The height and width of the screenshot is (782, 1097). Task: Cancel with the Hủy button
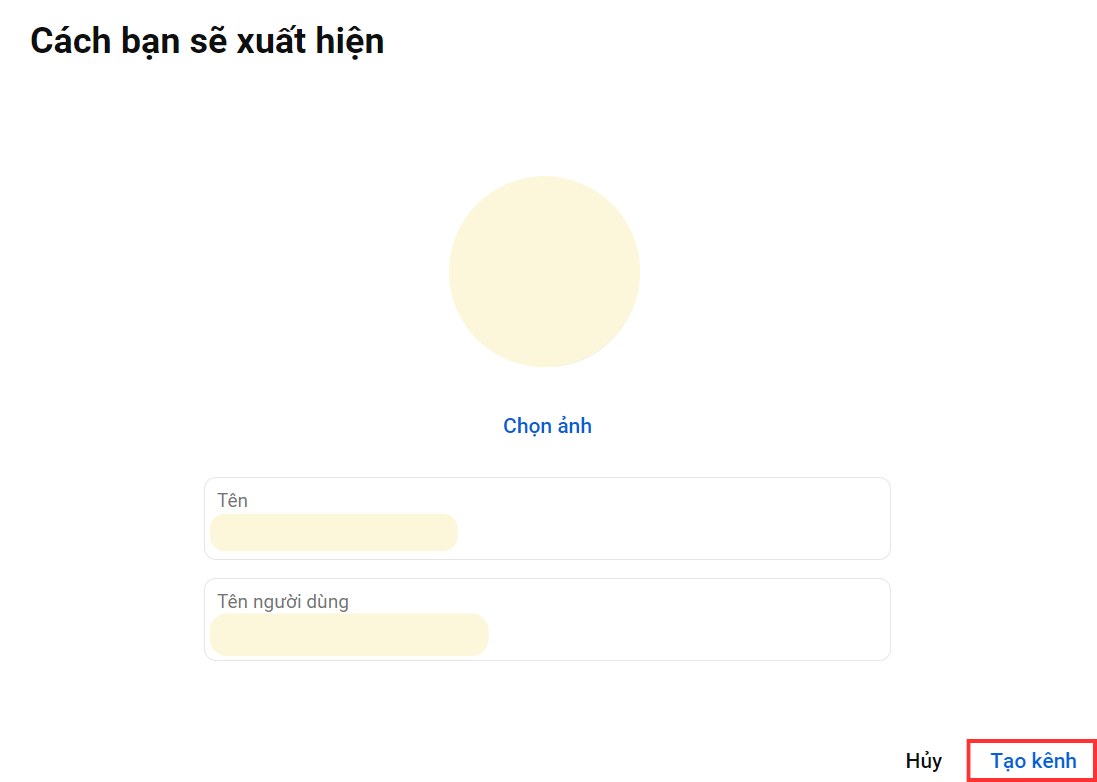pyautogui.click(x=923, y=761)
